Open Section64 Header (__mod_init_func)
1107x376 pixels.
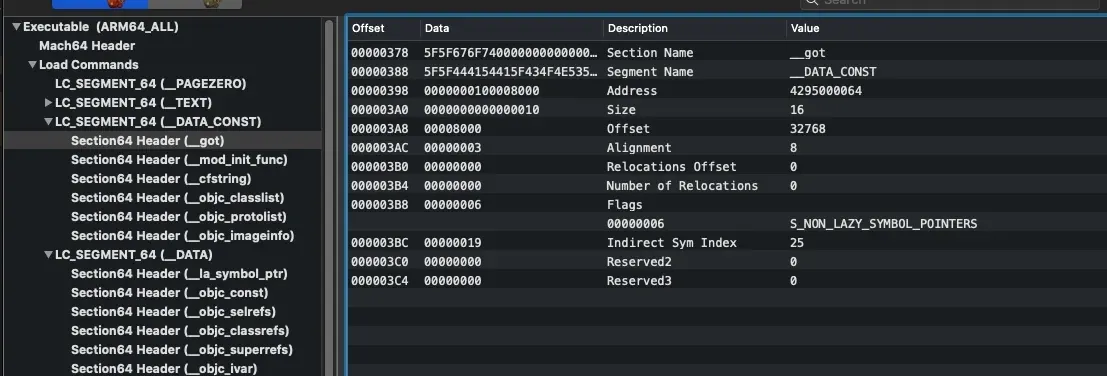(x=179, y=160)
